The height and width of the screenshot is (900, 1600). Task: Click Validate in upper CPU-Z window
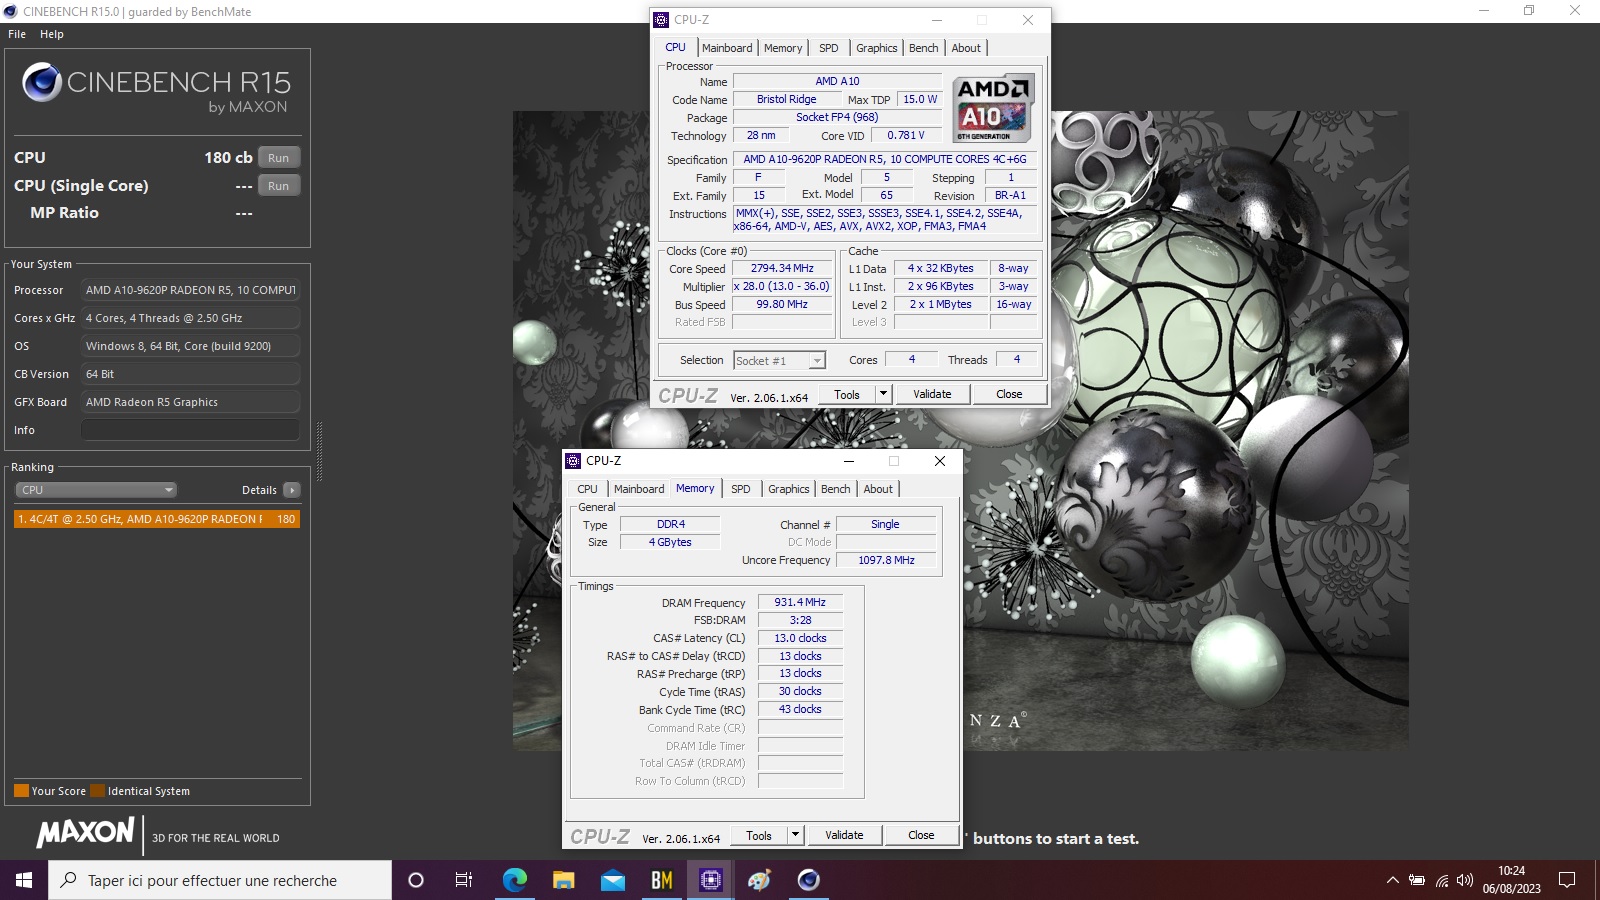click(x=932, y=394)
